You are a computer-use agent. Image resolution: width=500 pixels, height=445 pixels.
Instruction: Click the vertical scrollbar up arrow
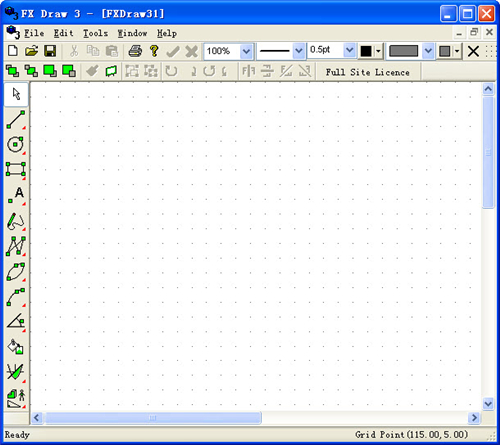488,89
